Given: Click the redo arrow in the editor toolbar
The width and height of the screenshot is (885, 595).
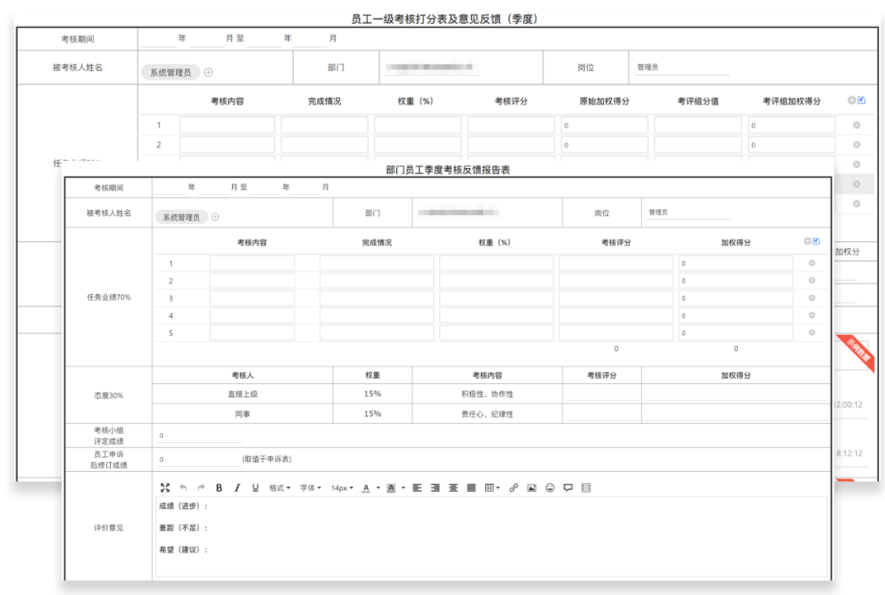Looking at the screenshot, I should pyautogui.click(x=201, y=488).
